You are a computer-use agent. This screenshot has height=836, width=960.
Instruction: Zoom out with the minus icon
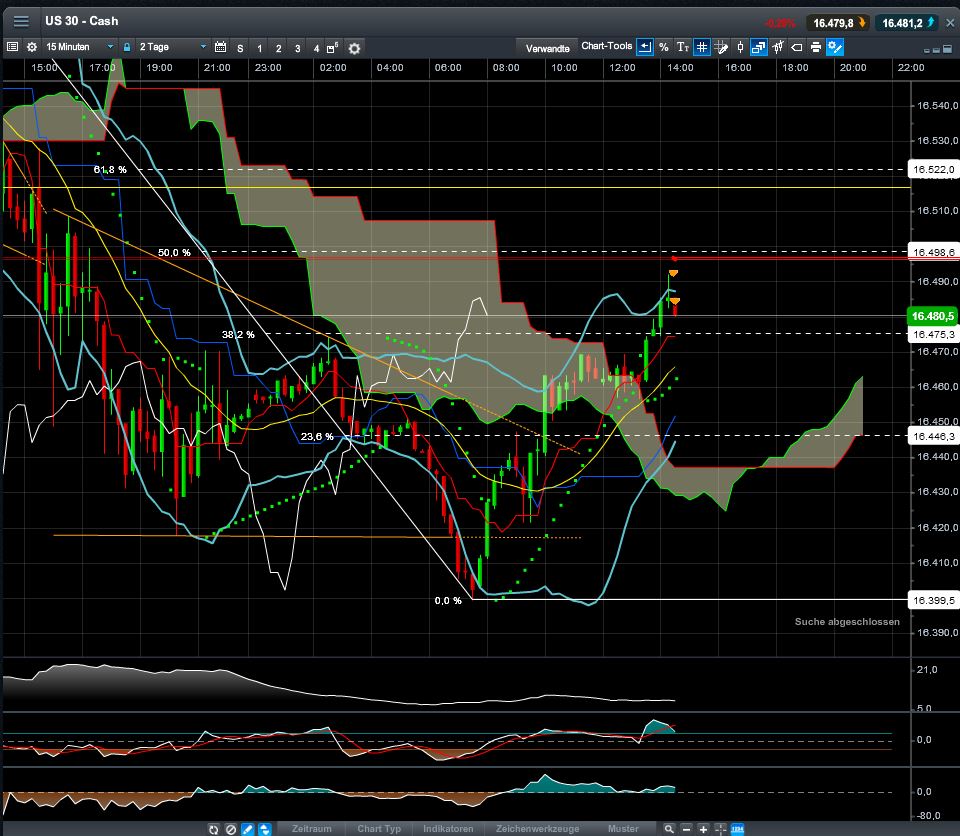click(x=686, y=829)
